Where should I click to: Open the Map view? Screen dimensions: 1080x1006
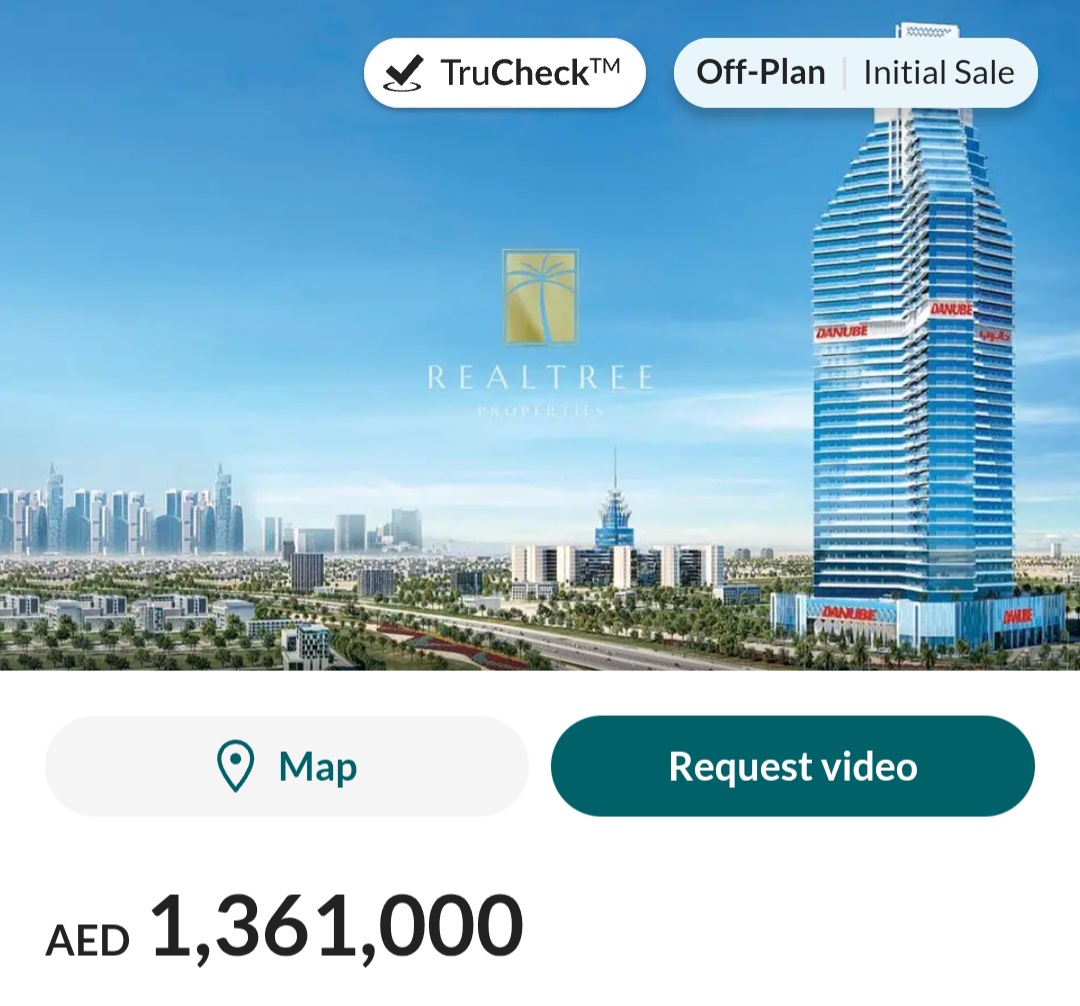tap(287, 766)
